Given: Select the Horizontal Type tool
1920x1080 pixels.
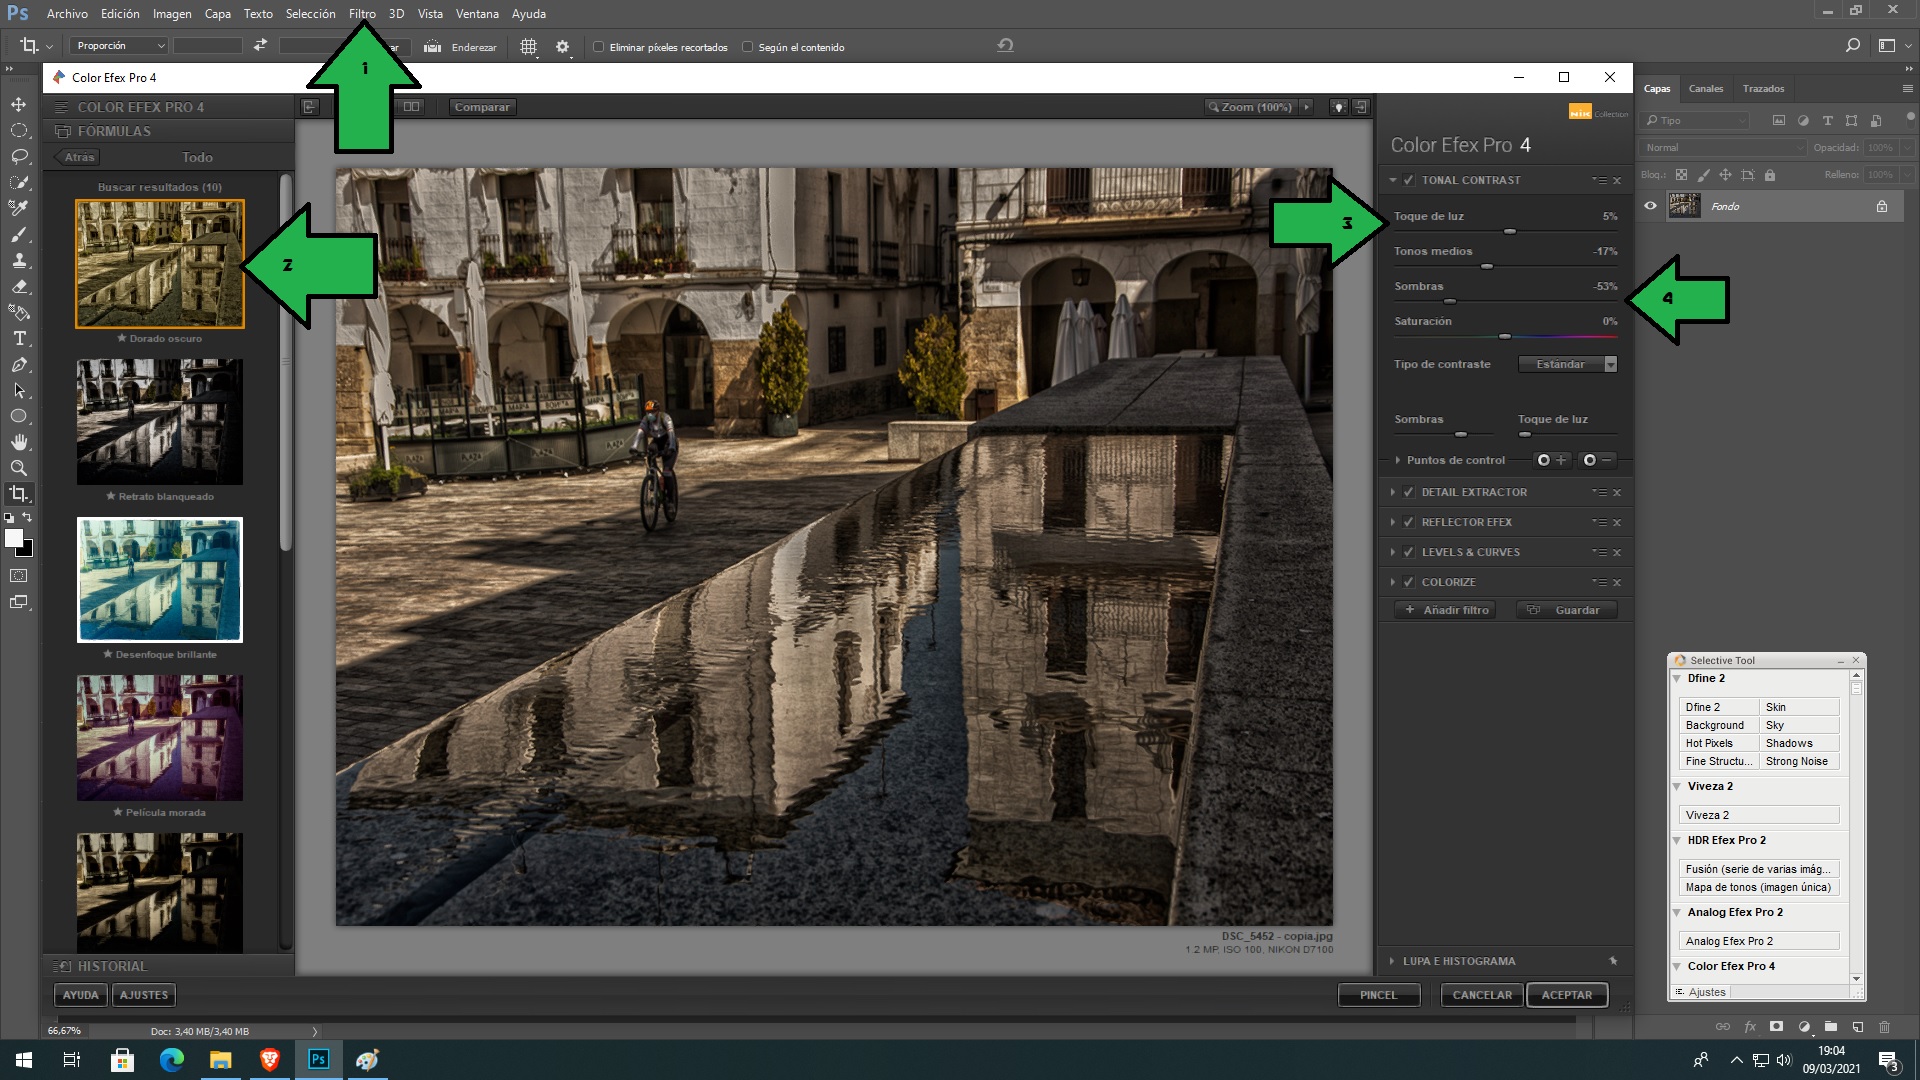Looking at the screenshot, I should (x=19, y=339).
